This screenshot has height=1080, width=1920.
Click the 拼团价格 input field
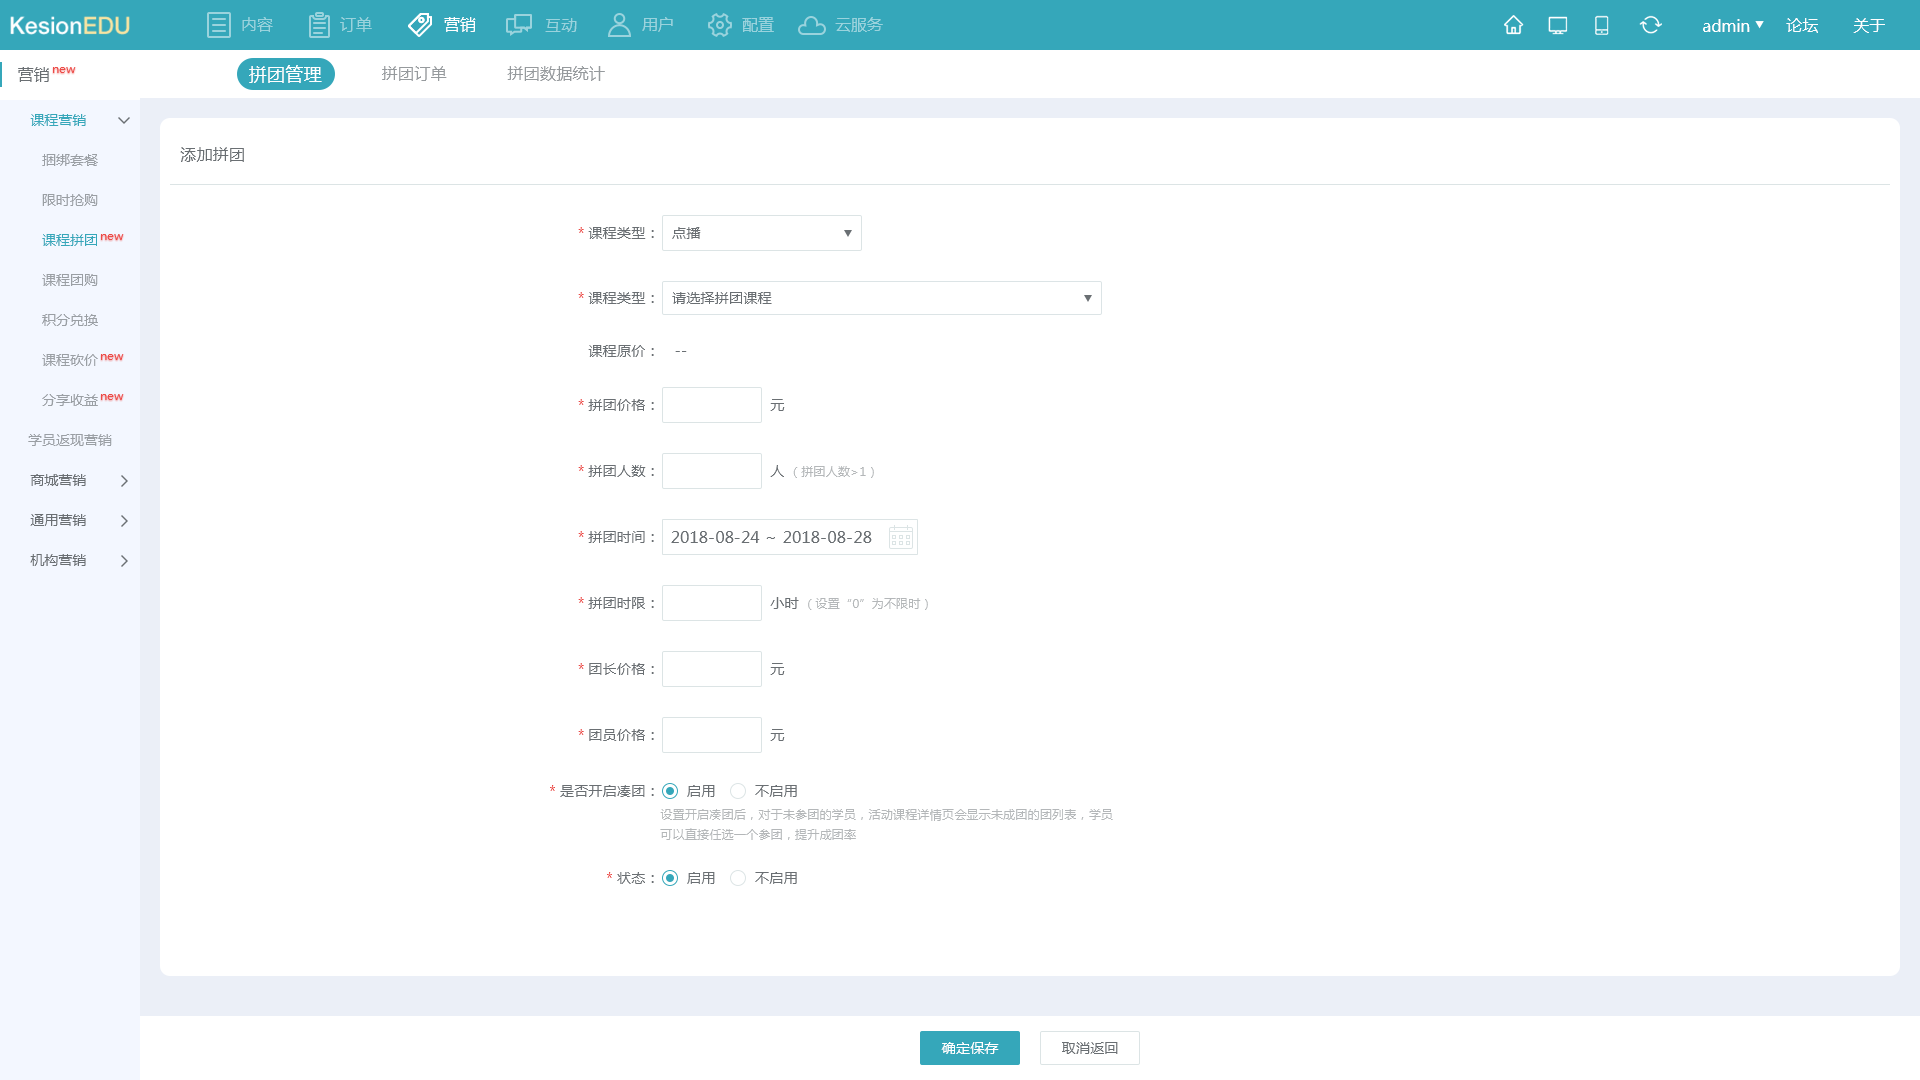[711, 405]
